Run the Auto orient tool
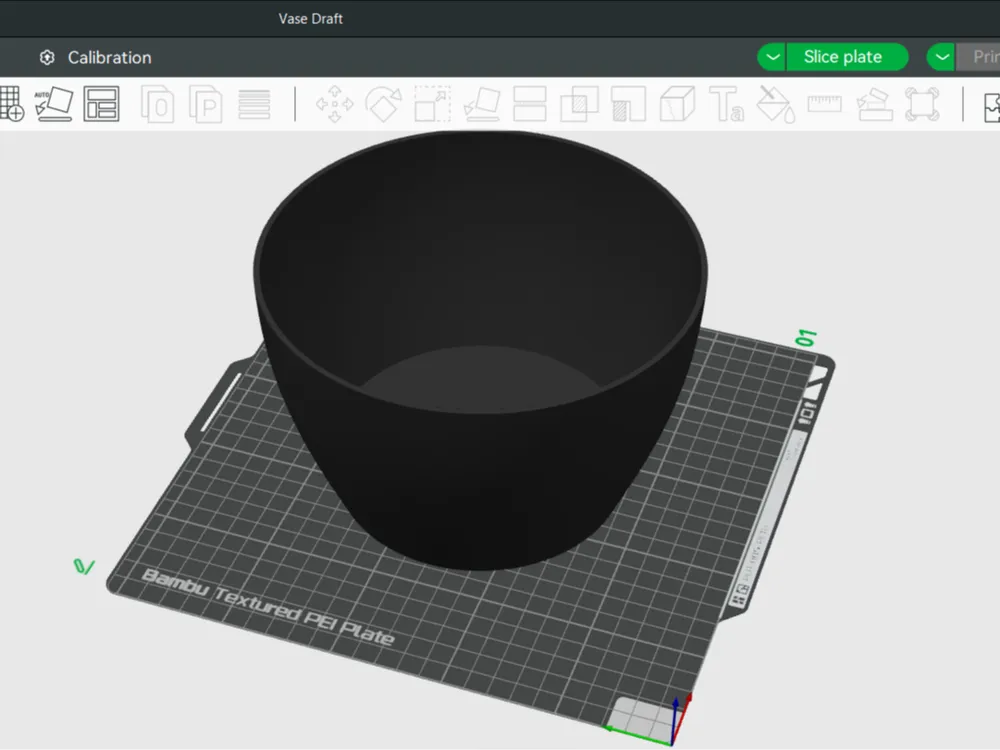 (54, 103)
